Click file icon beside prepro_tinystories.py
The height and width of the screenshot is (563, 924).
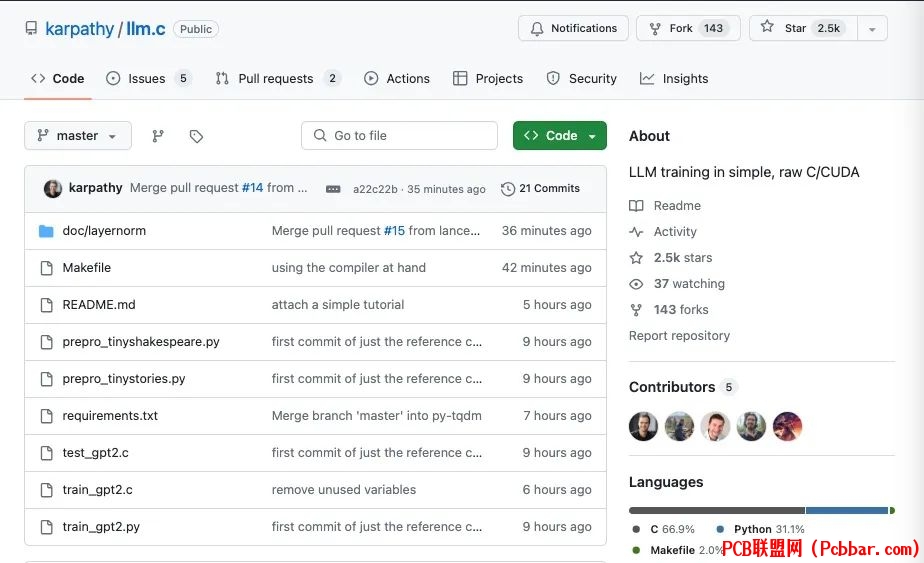[x=47, y=379]
